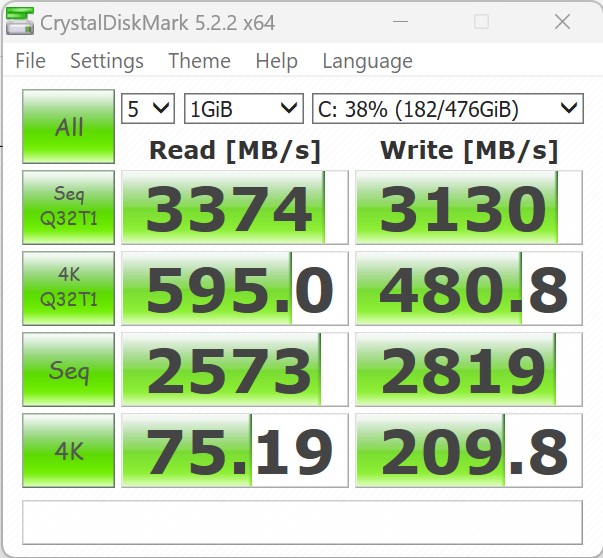Click the Seq write result 2819
This screenshot has width=603, height=558.
(x=469, y=369)
